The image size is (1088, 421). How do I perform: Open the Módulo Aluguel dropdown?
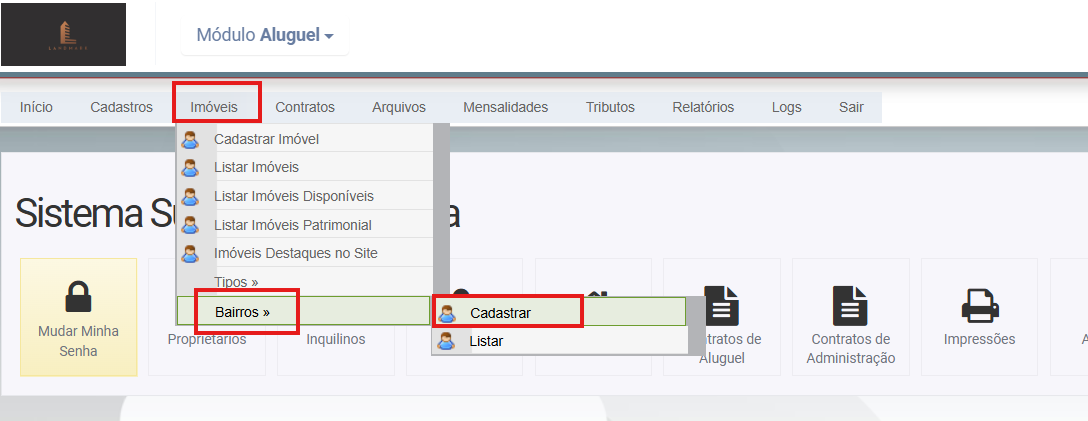tap(265, 35)
